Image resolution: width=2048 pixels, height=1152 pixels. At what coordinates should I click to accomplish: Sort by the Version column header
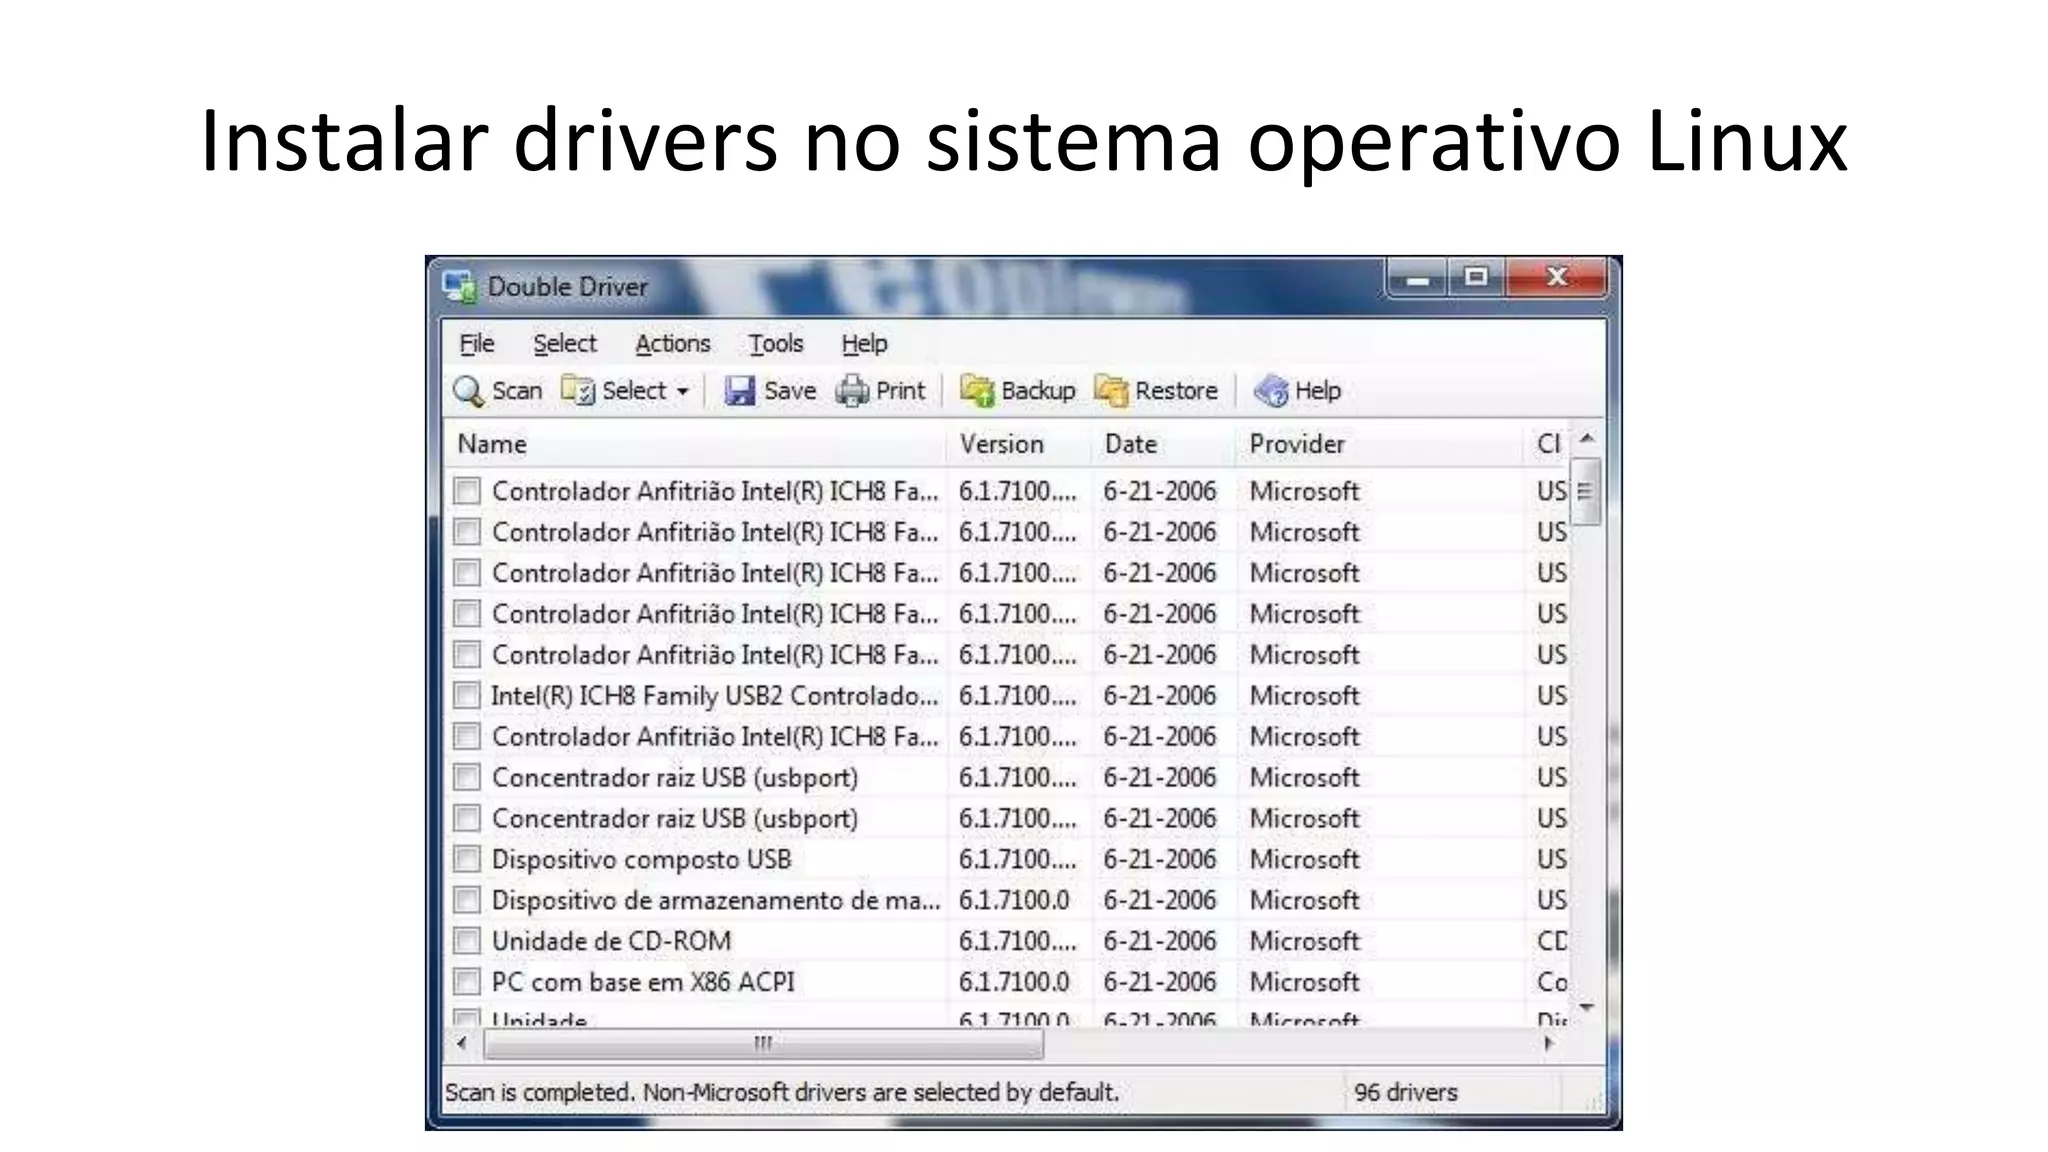[x=1019, y=444]
